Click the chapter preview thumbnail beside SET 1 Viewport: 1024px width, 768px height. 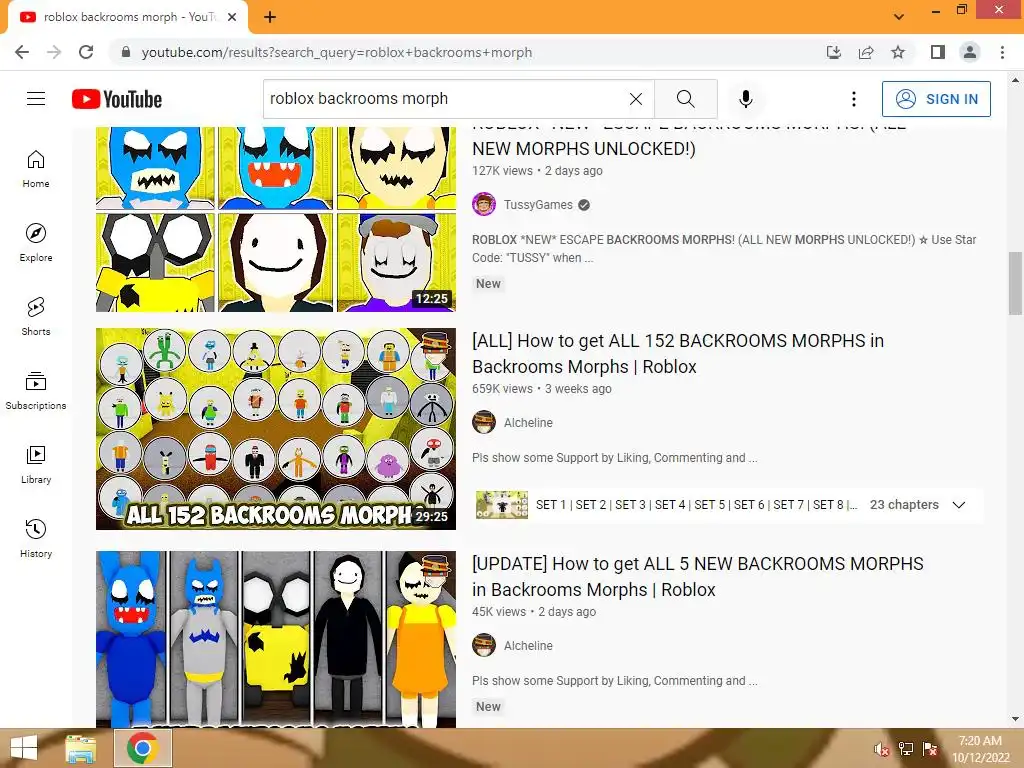[502, 505]
